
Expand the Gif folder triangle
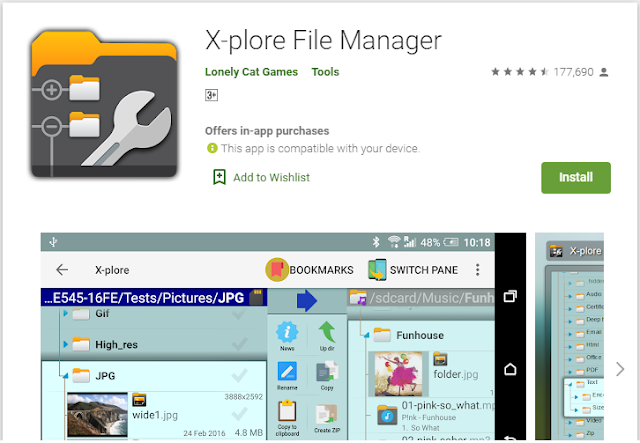point(65,314)
